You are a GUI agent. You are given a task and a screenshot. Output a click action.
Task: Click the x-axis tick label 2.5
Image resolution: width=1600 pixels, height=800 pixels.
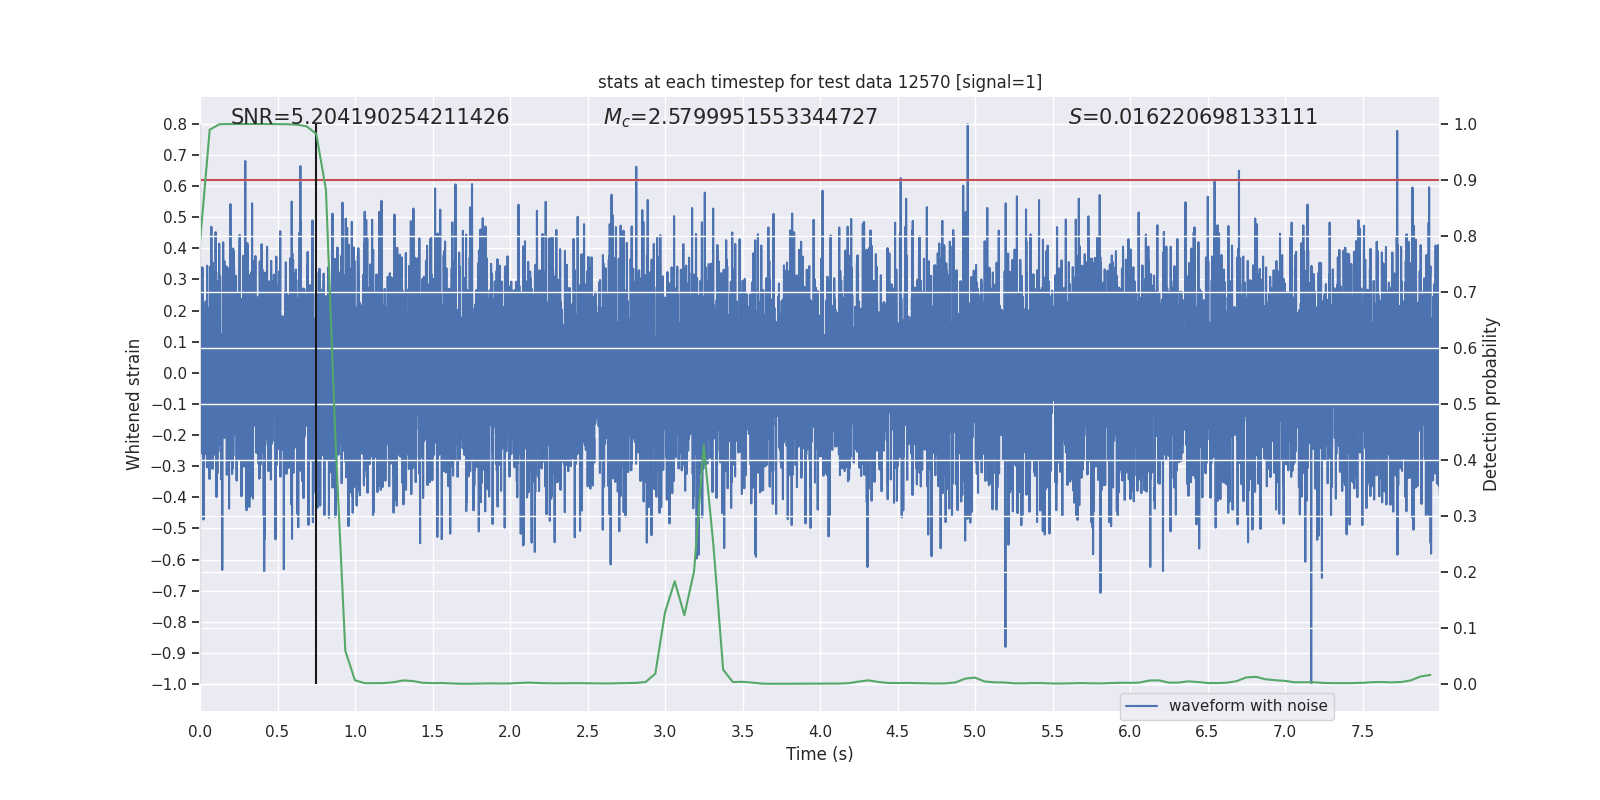pos(588,731)
